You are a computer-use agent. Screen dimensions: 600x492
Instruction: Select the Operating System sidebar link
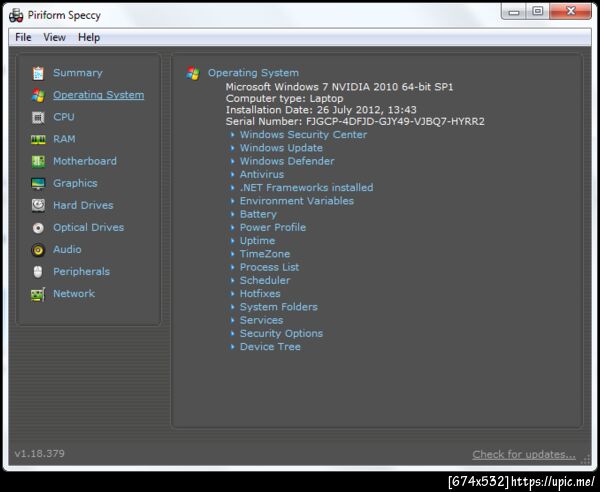tap(99, 95)
